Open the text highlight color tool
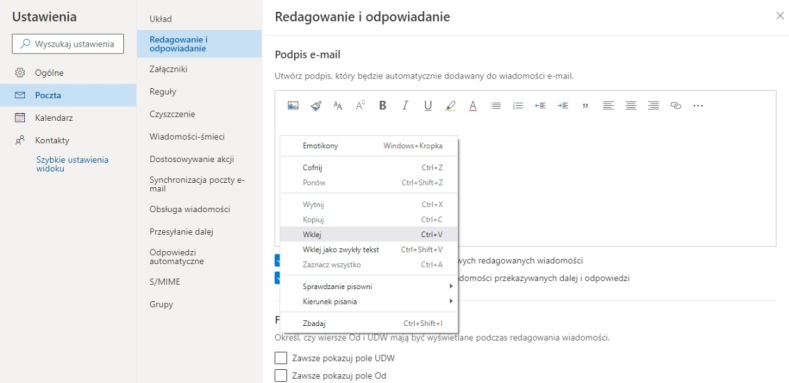This screenshot has height=383, width=789. coord(450,106)
